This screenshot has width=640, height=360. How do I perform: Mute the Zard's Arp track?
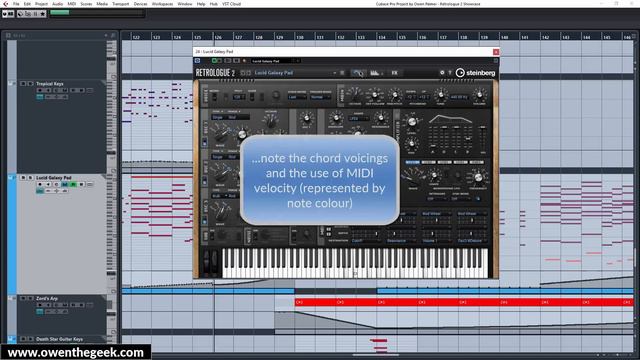coord(23,298)
